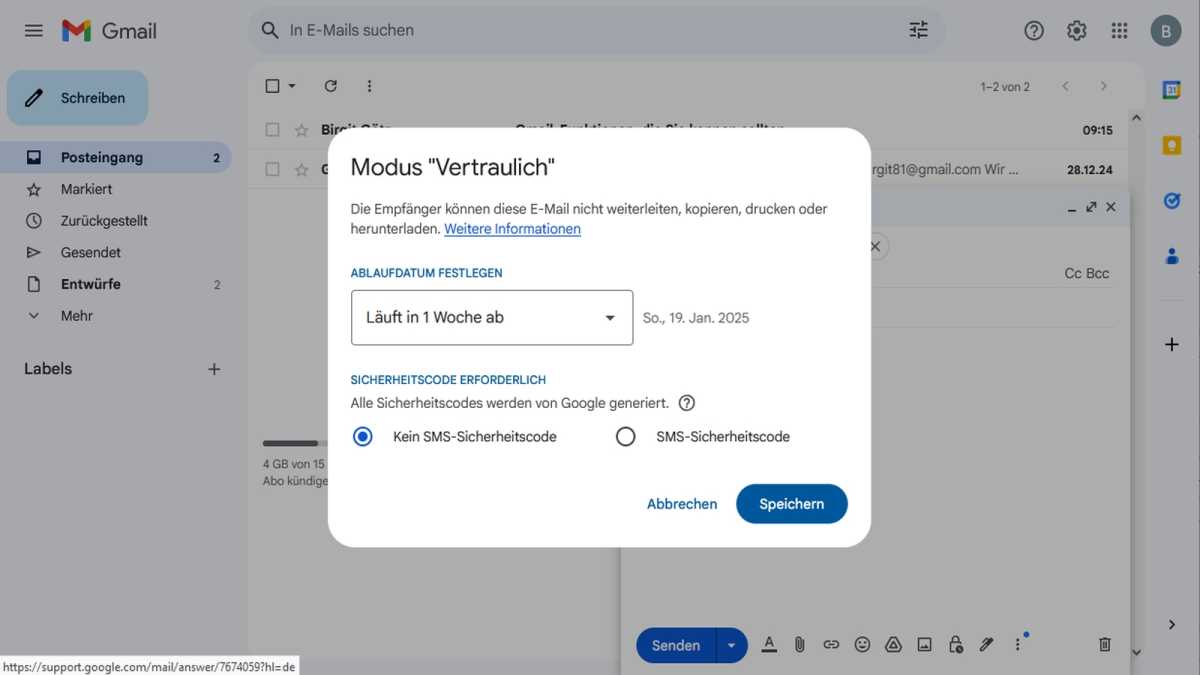
Task: Open the Weitere Informationen link
Action: click(512, 229)
